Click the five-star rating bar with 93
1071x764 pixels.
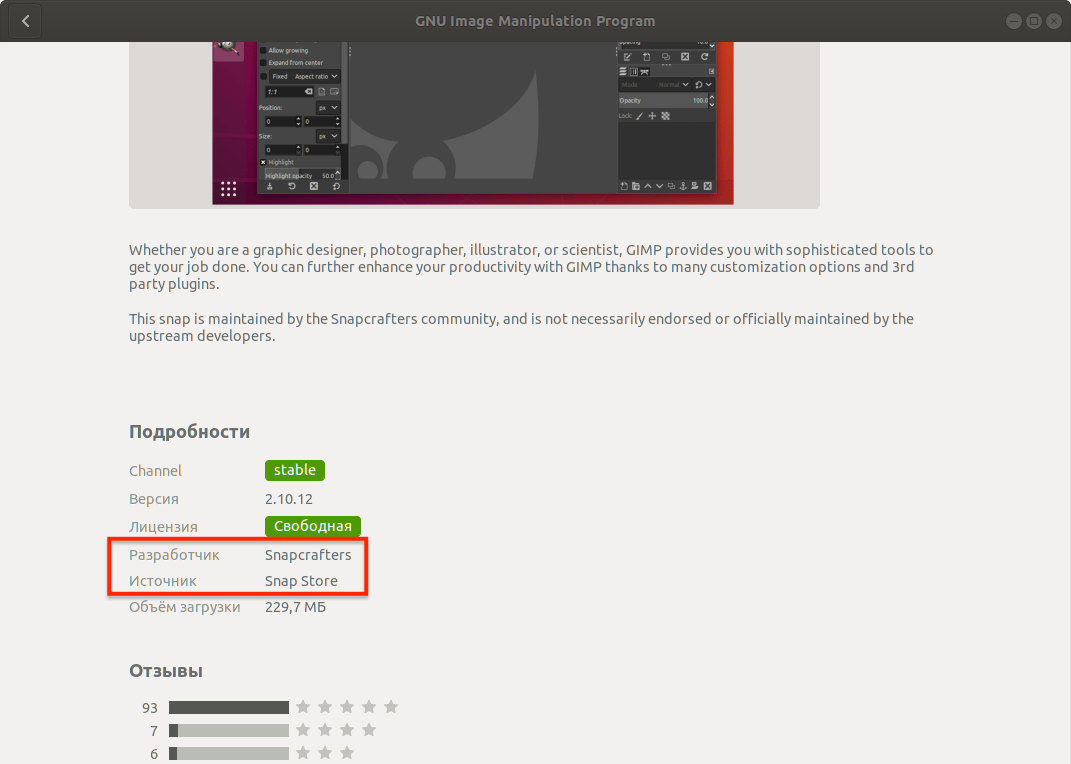tap(229, 707)
